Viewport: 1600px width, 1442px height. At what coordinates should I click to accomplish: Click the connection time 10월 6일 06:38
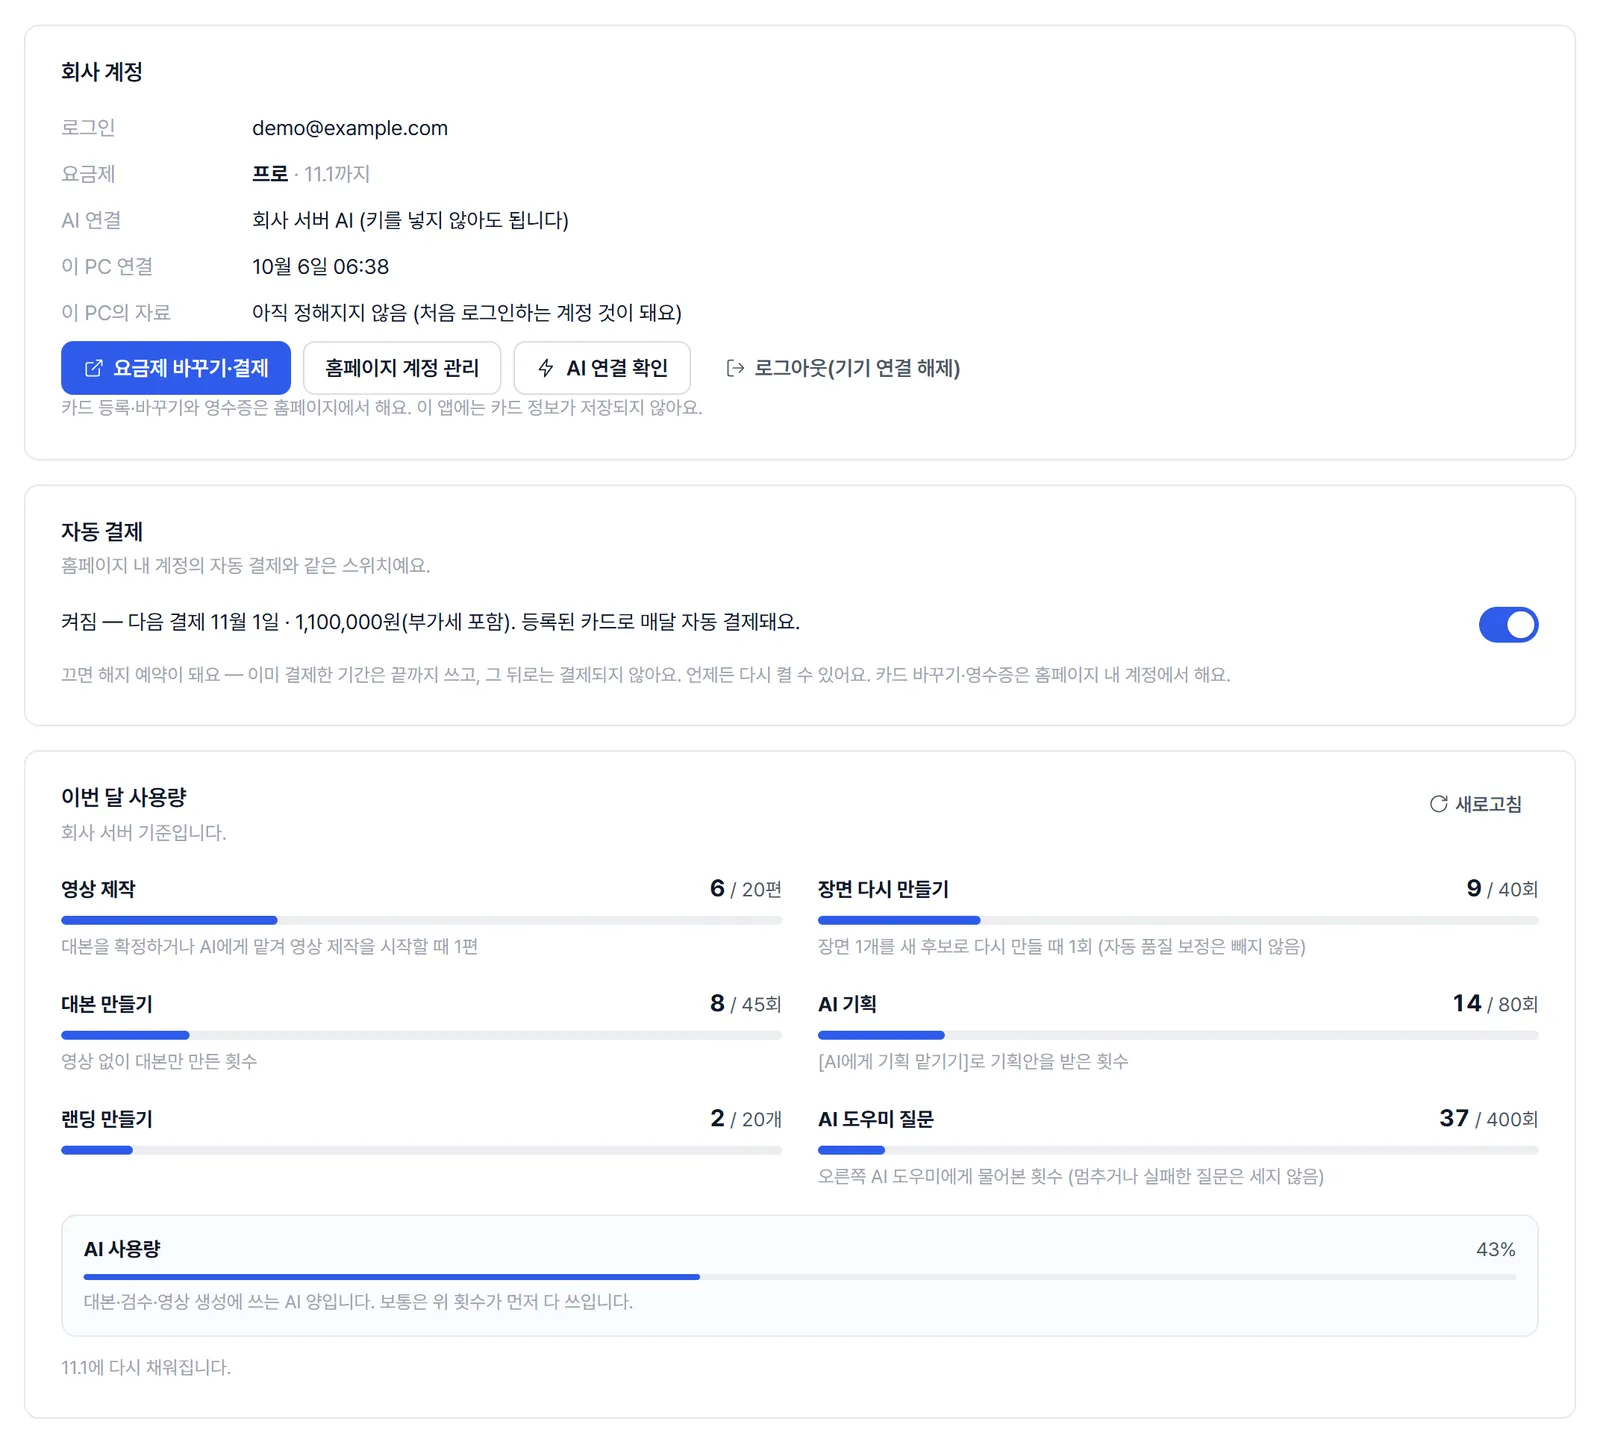pos(320,267)
